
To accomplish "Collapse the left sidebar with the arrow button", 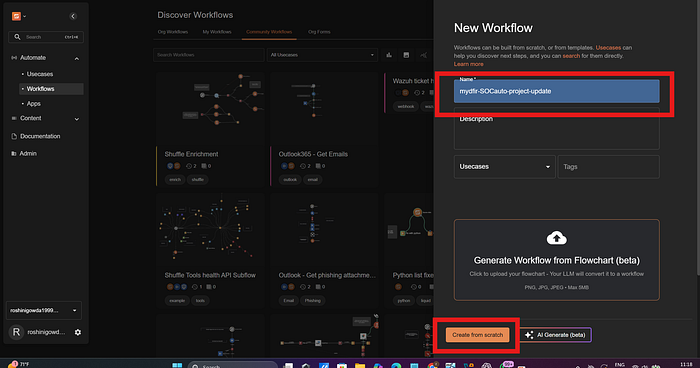I will click(73, 17).
